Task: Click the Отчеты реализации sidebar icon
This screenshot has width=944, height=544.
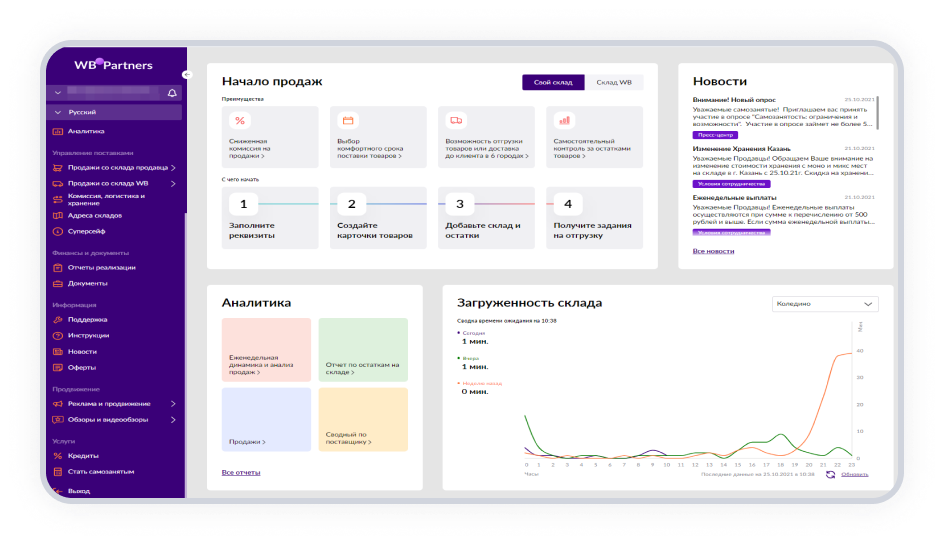Action: pos(58,268)
